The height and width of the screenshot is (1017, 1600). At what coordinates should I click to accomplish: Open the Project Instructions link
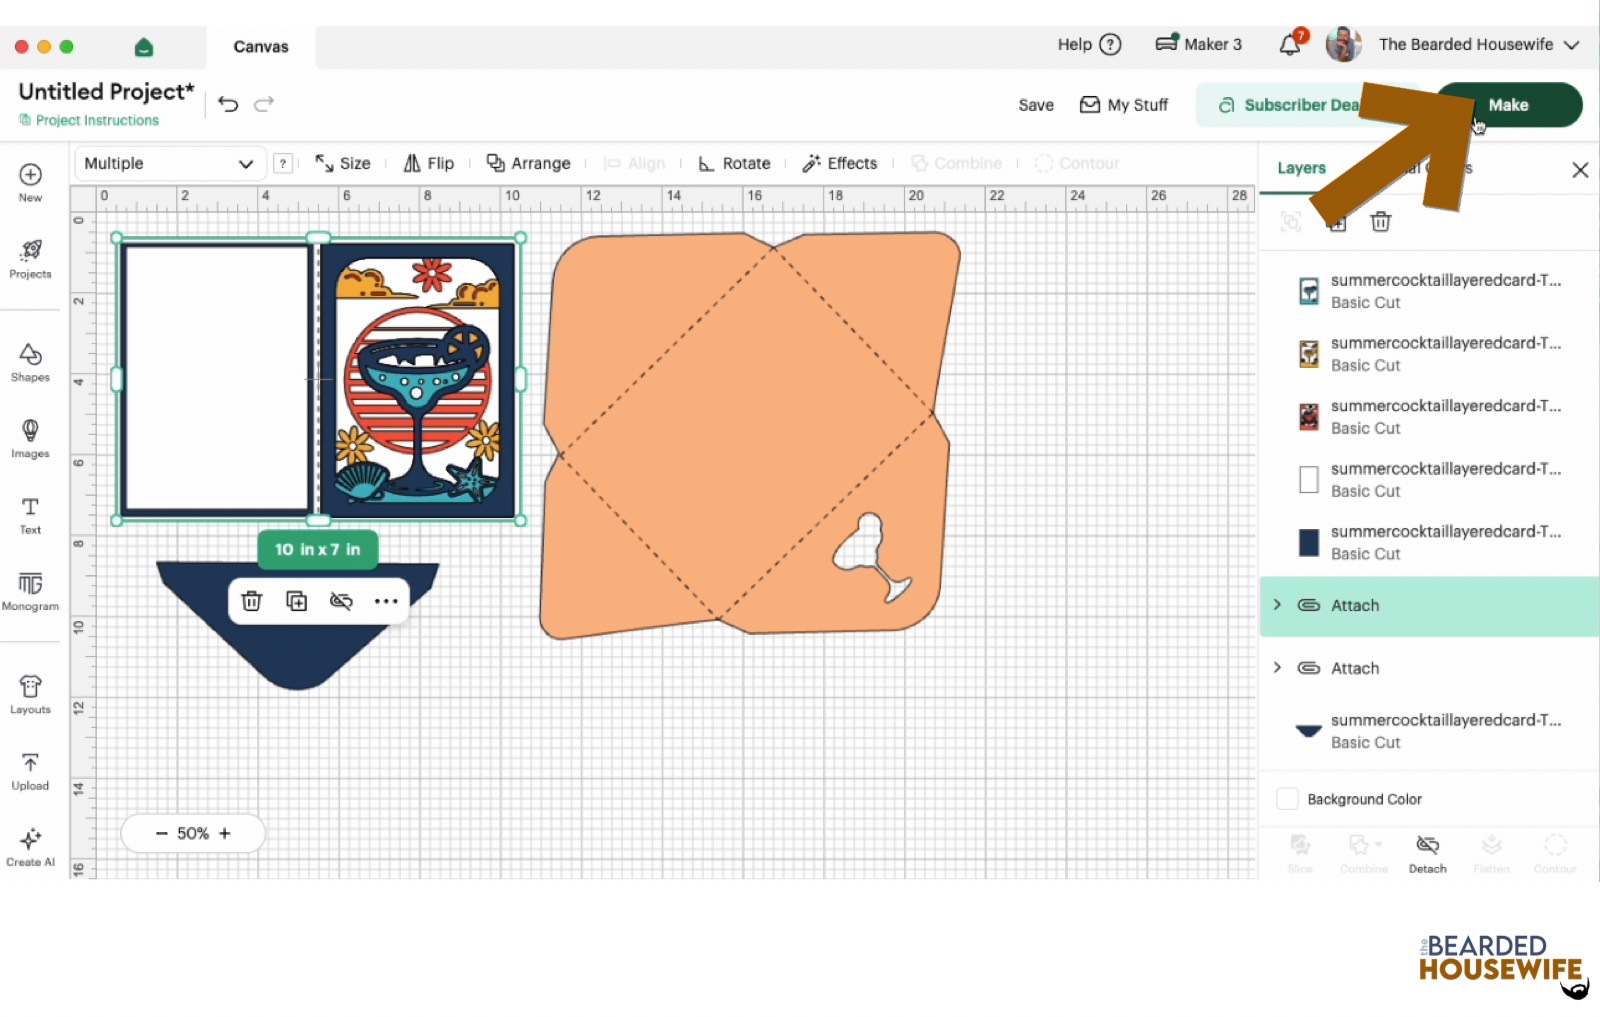[x=89, y=120]
